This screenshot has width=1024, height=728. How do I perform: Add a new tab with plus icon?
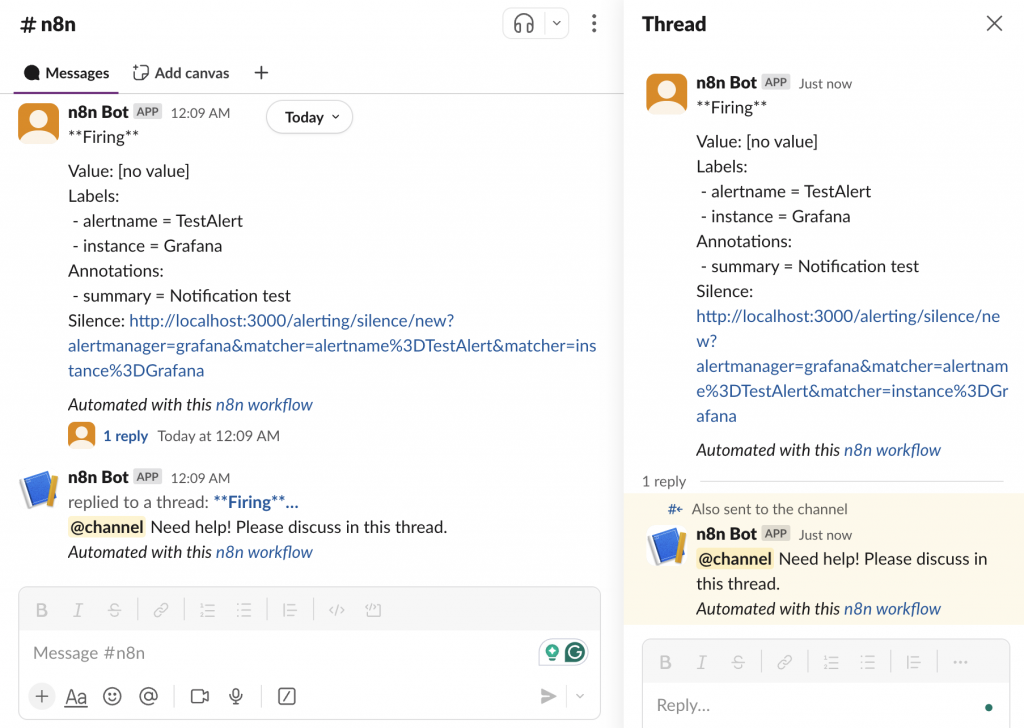(x=261, y=73)
